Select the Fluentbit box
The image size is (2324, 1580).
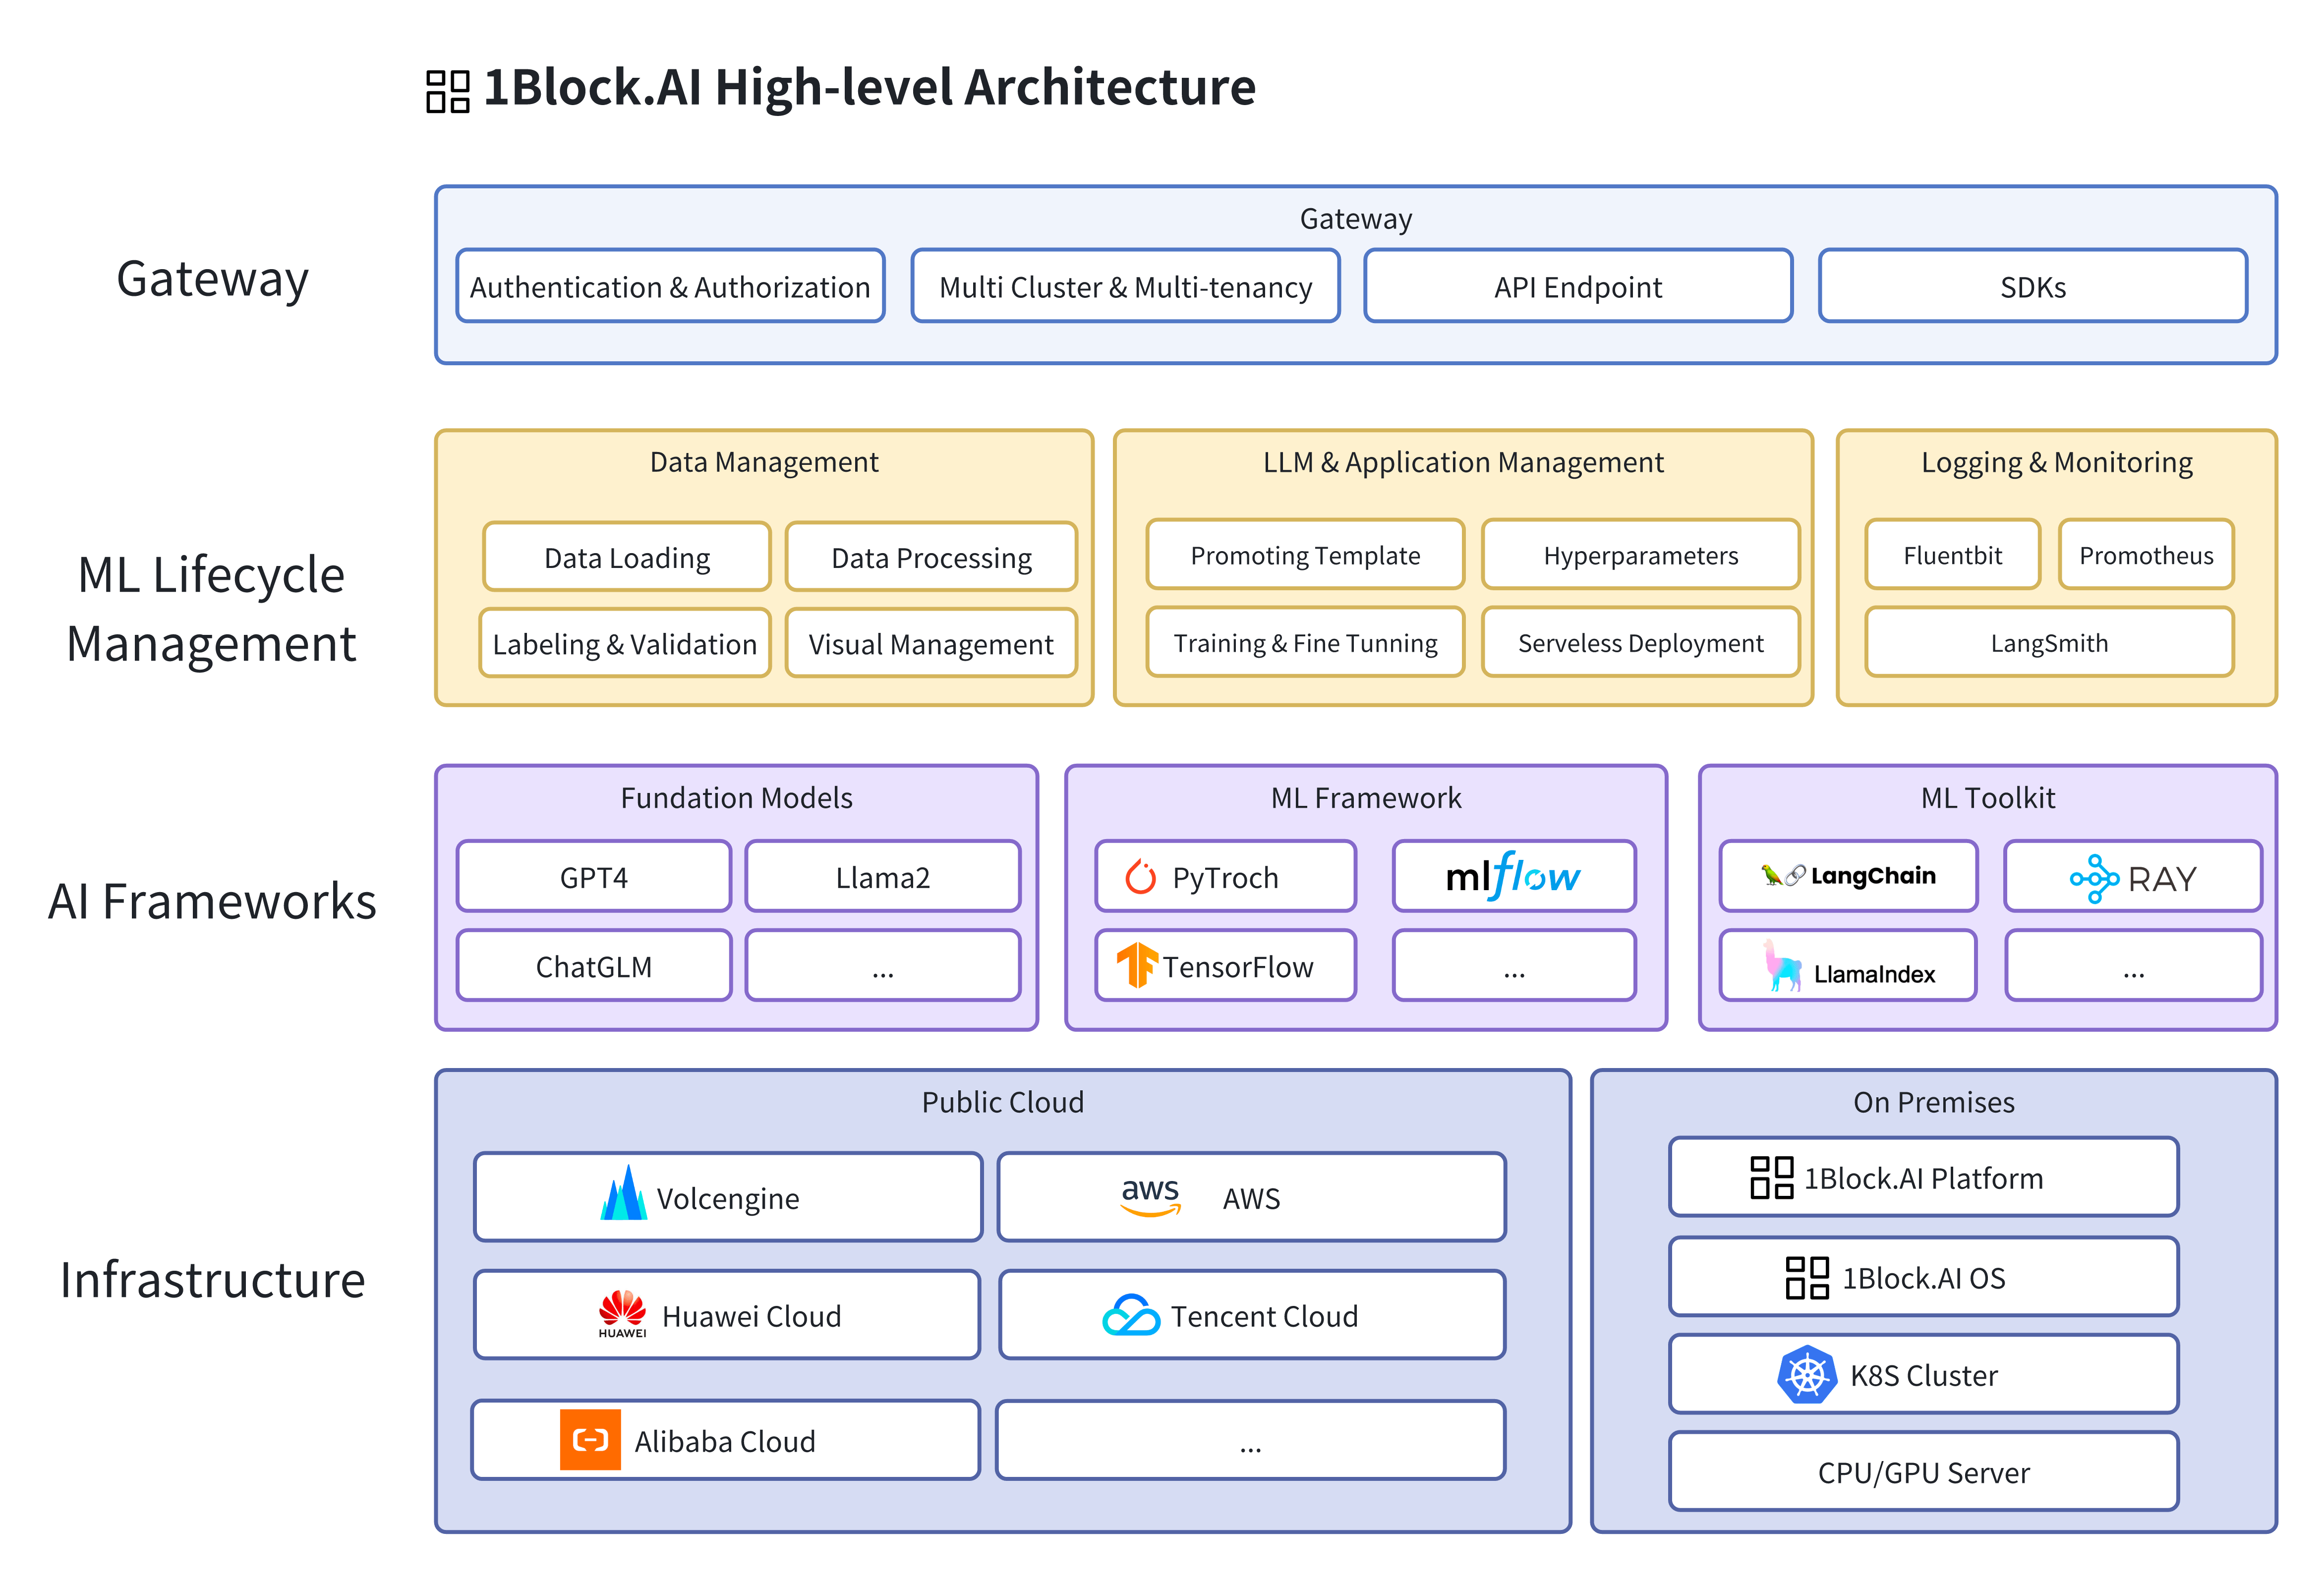tap(1952, 554)
